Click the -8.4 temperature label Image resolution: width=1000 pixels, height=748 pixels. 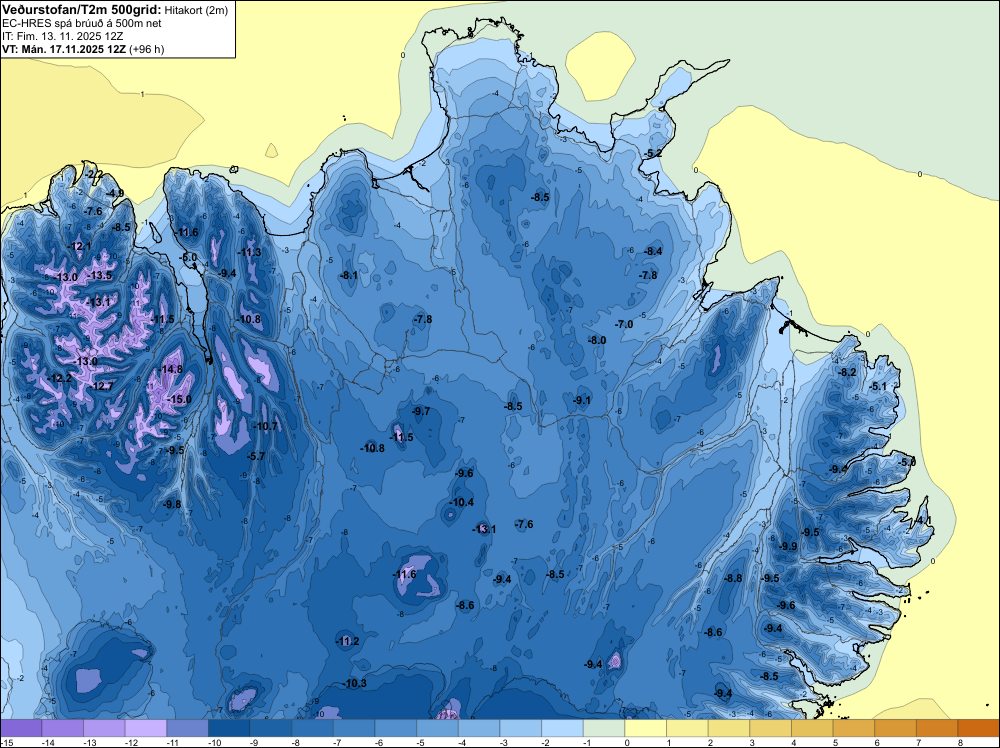pos(653,251)
